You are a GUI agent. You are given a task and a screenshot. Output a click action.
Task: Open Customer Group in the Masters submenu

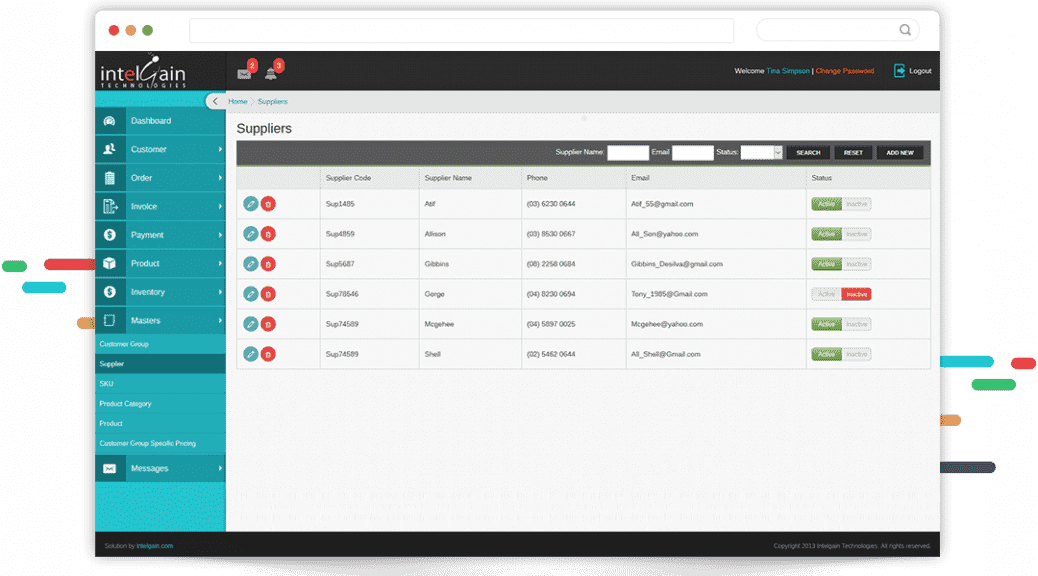coord(160,344)
